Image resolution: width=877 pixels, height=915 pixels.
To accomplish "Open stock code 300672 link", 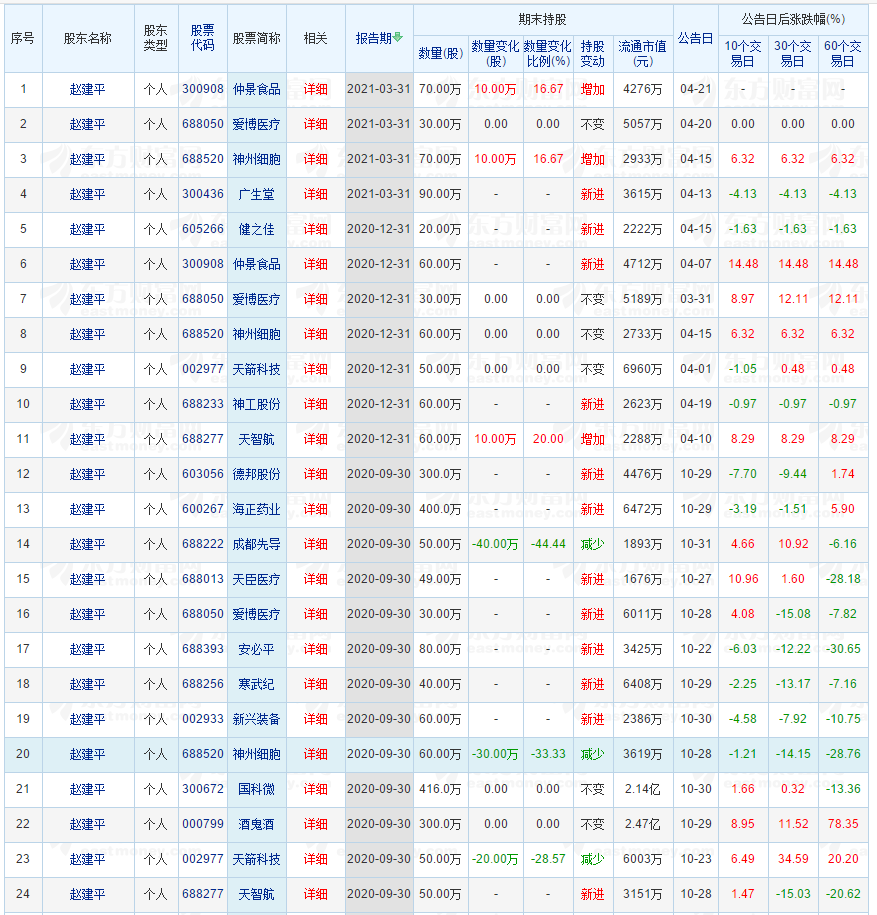I will coord(202,790).
